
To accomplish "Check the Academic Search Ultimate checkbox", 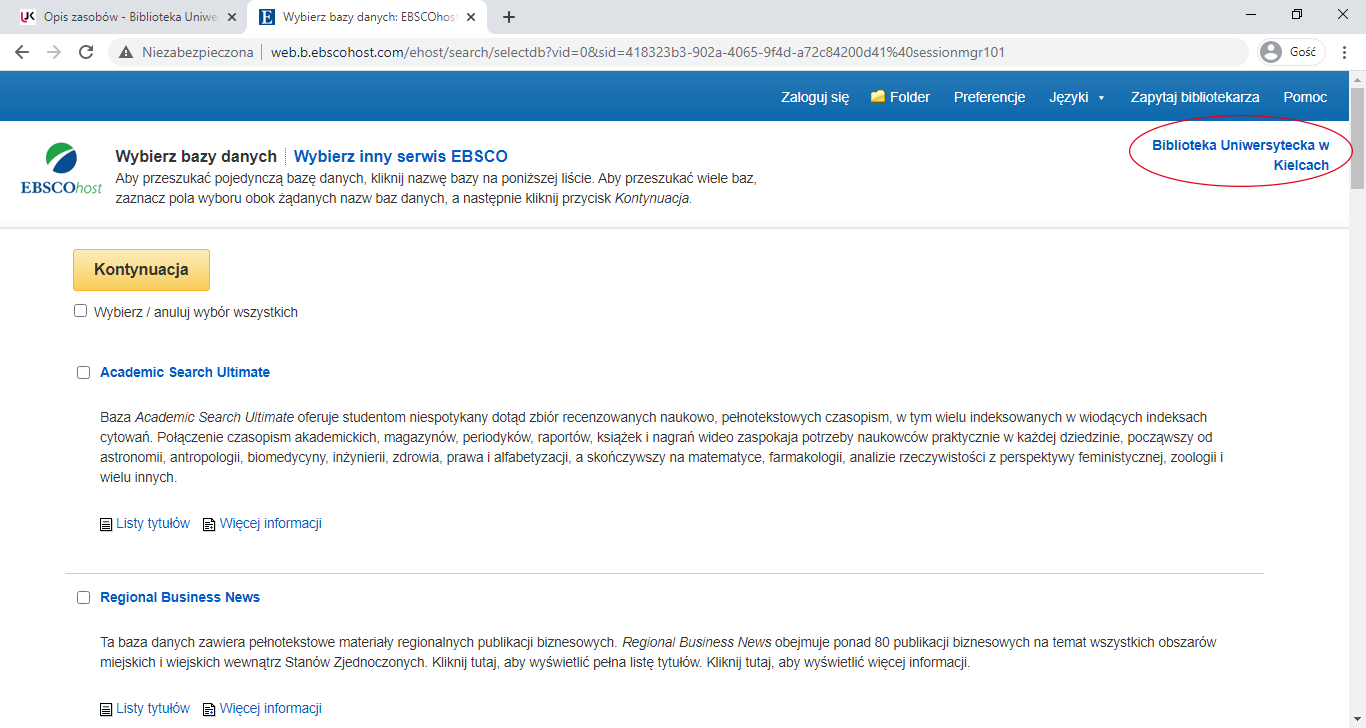I will coord(84,373).
